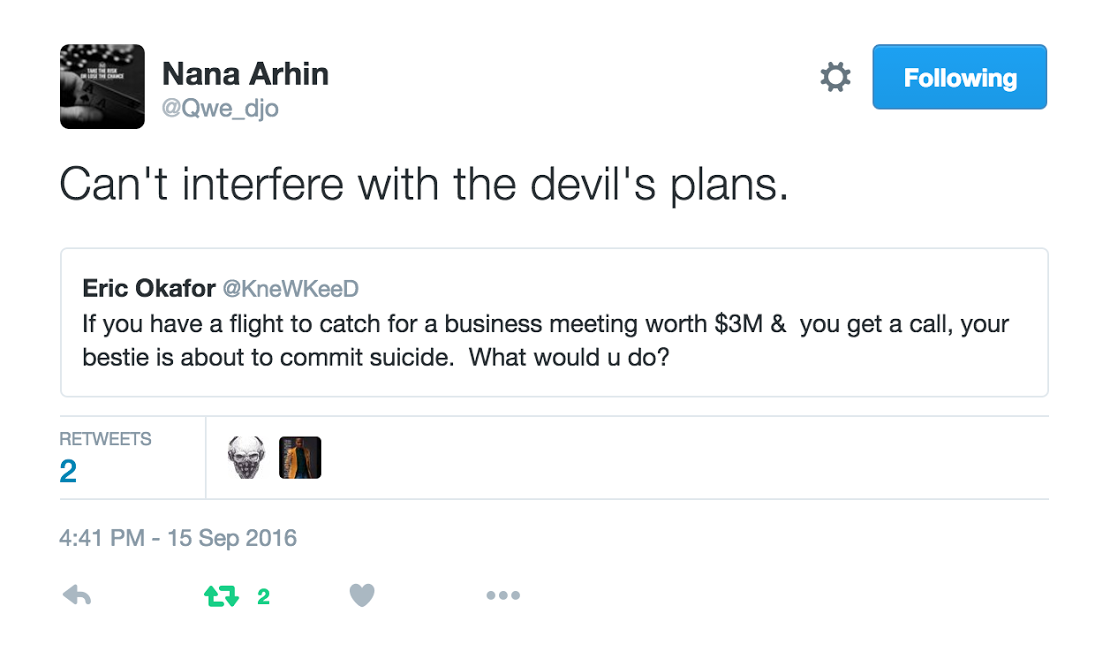Click the "Can't interfere with the devil's plans" text
1095x659 pixels.
[424, 185]
